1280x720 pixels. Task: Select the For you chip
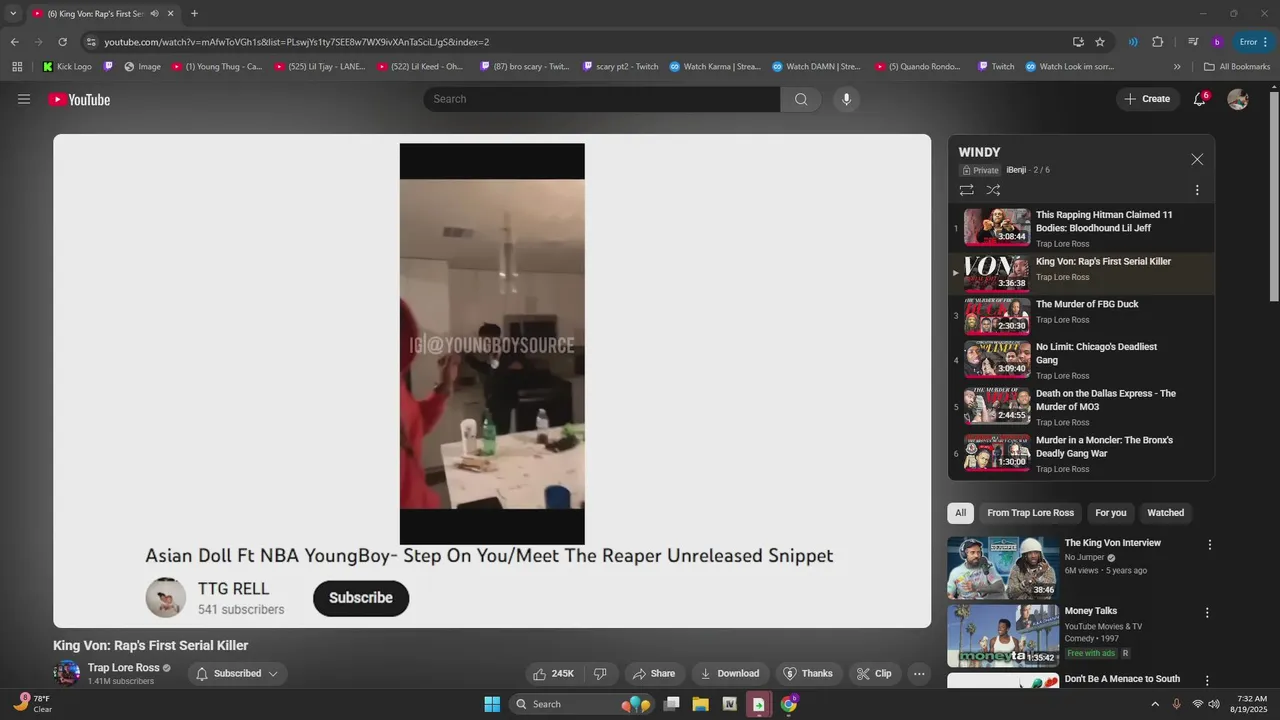1110,513
